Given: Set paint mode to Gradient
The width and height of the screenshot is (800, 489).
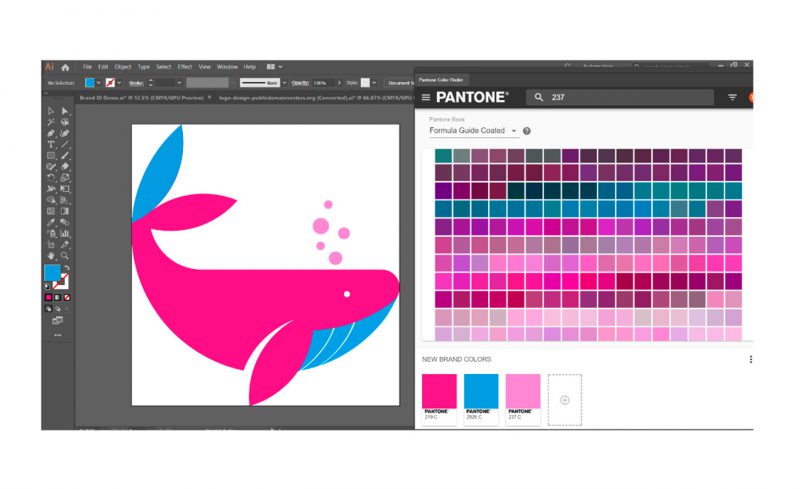Looking at the screenshot, I should [58, 297].
